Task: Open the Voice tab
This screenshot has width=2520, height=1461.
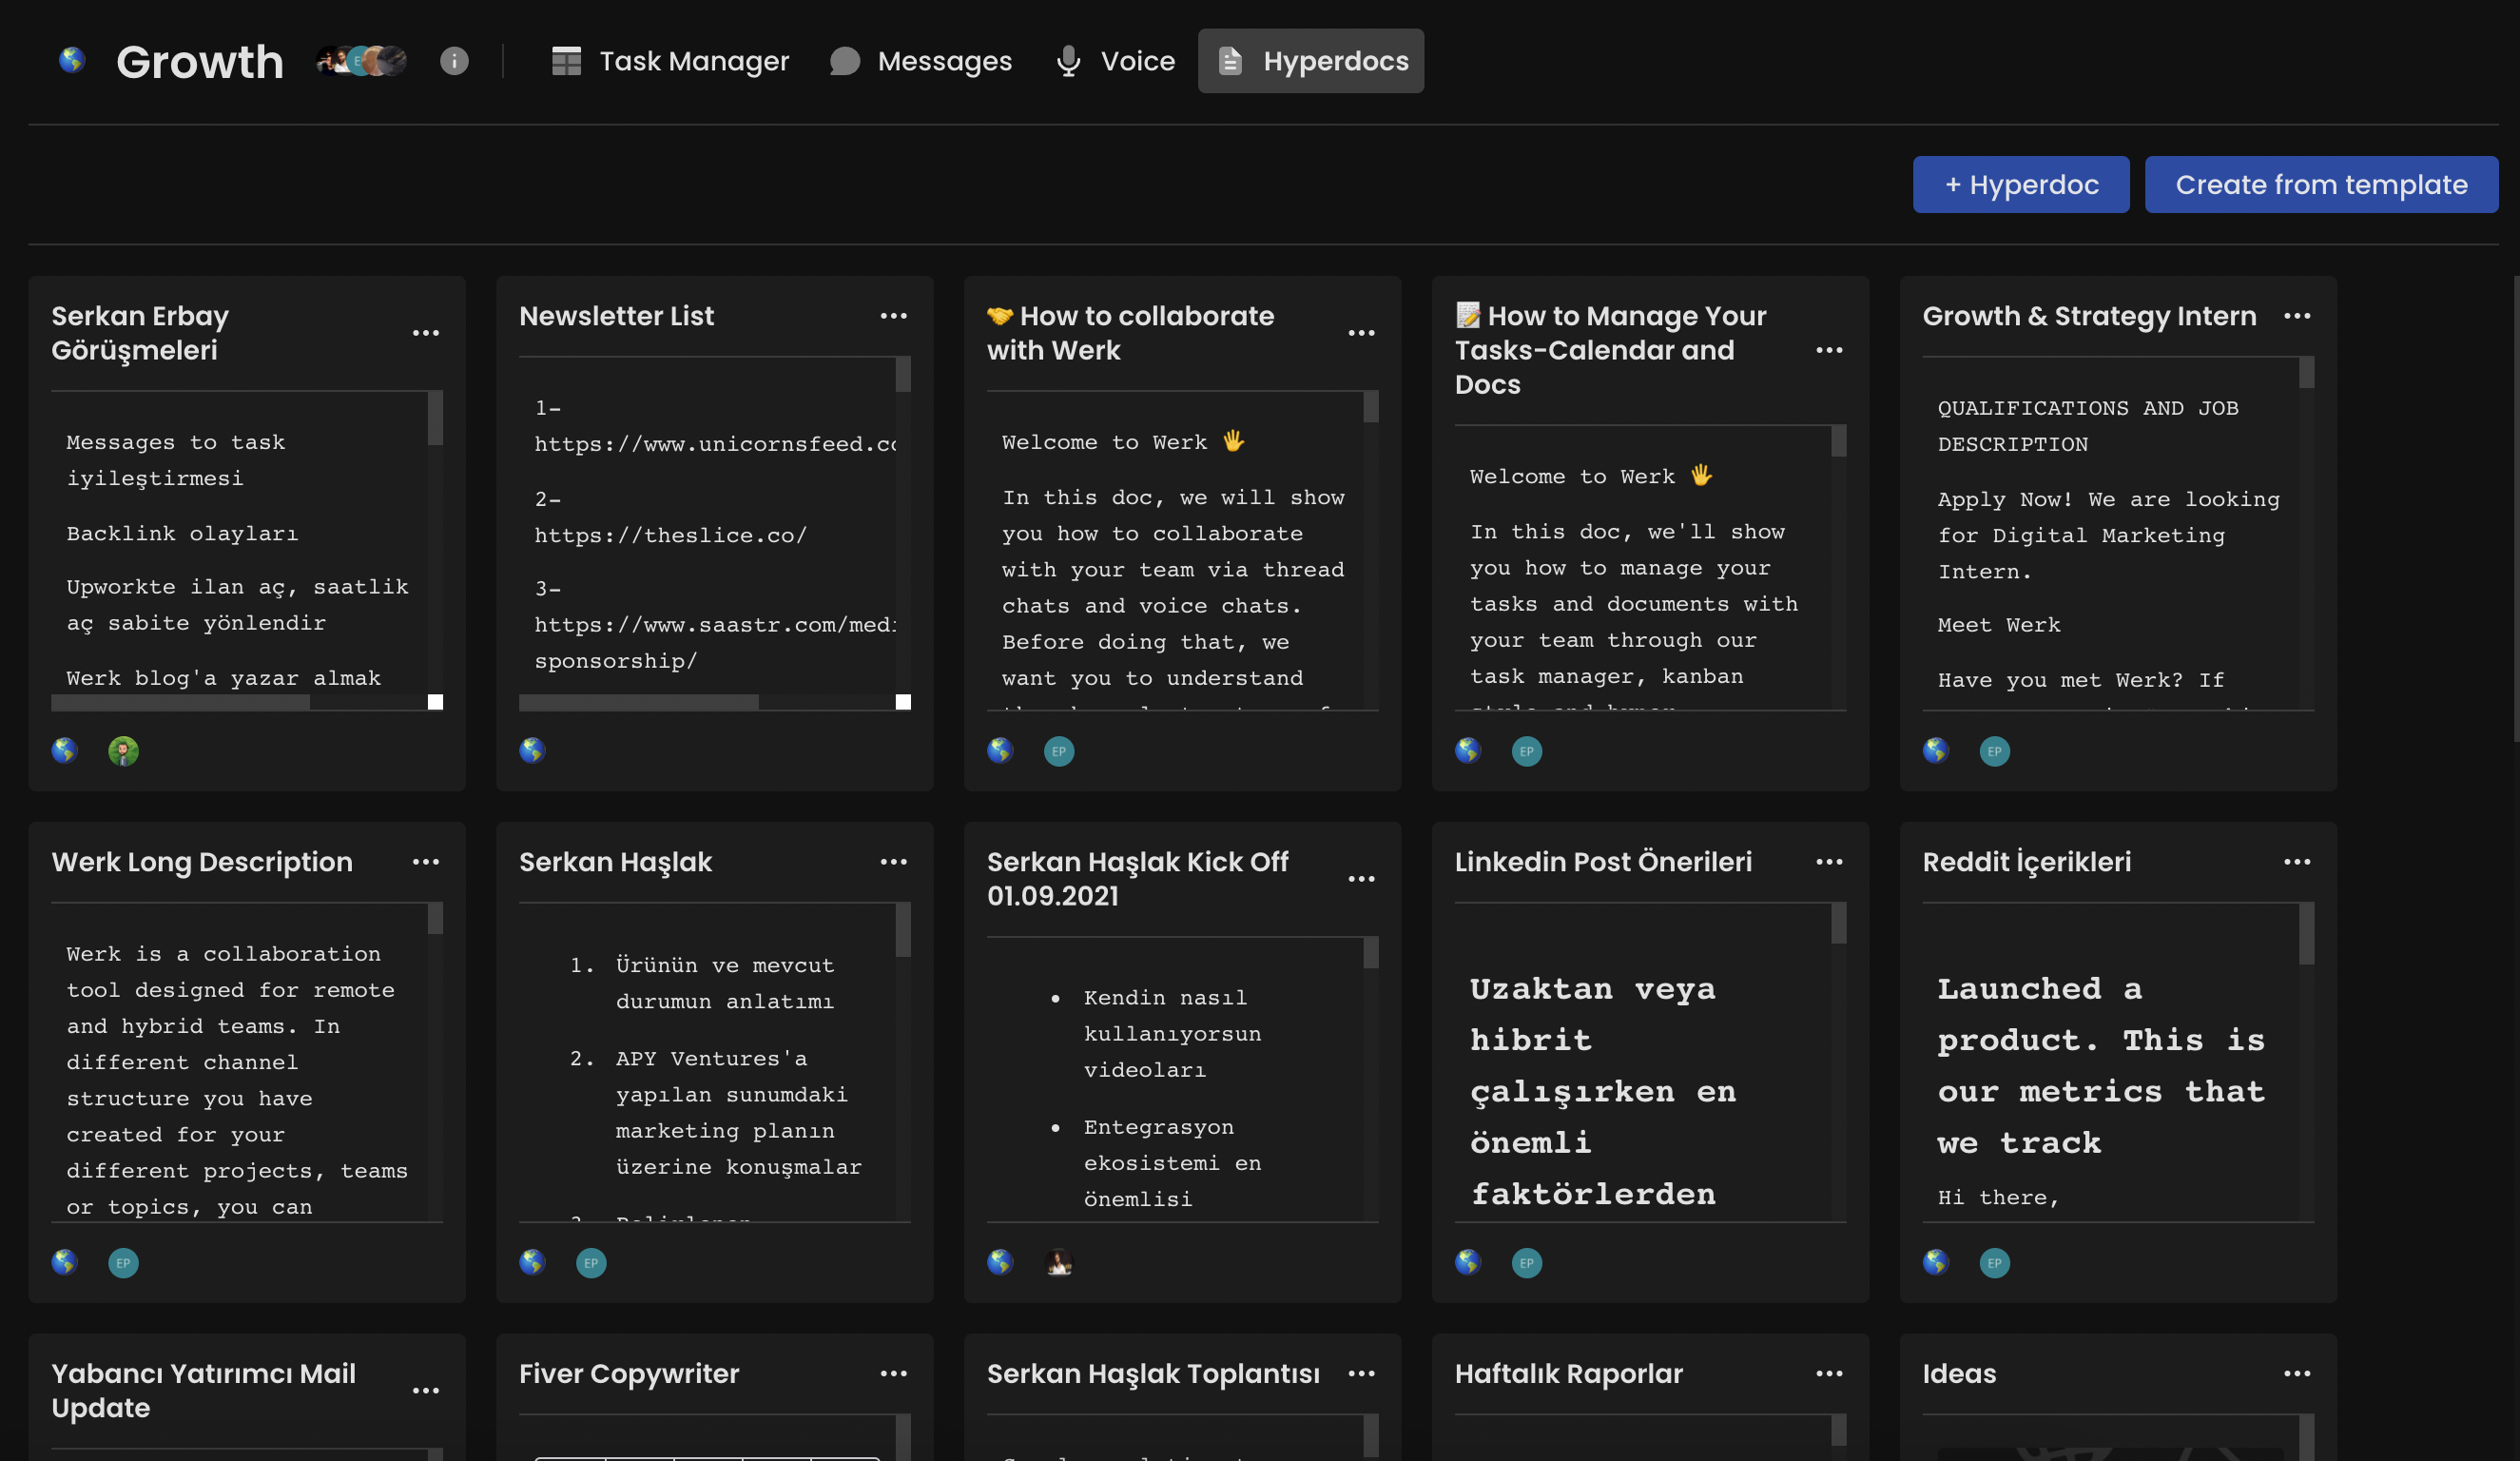Action: pyautogui.click(x=1116, y=61)
